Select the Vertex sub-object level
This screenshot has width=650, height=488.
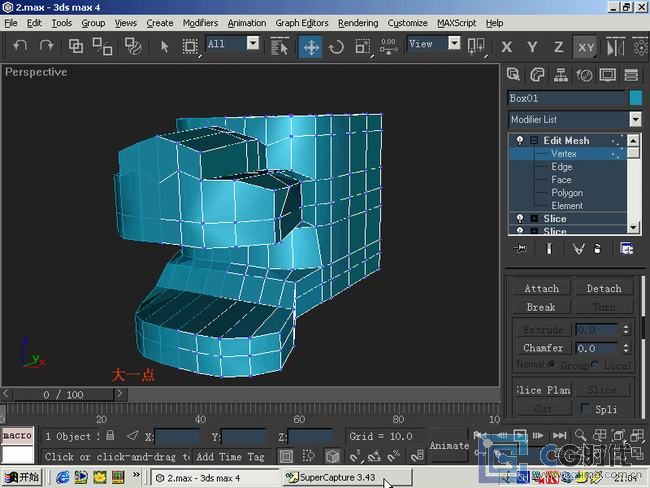(x=564, y=154)
